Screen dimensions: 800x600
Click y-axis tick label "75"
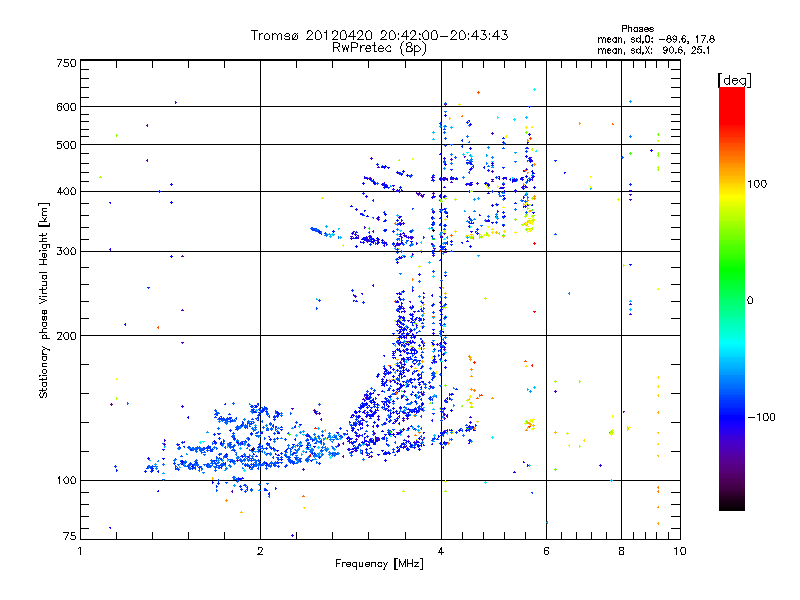[x=70, y=536]
